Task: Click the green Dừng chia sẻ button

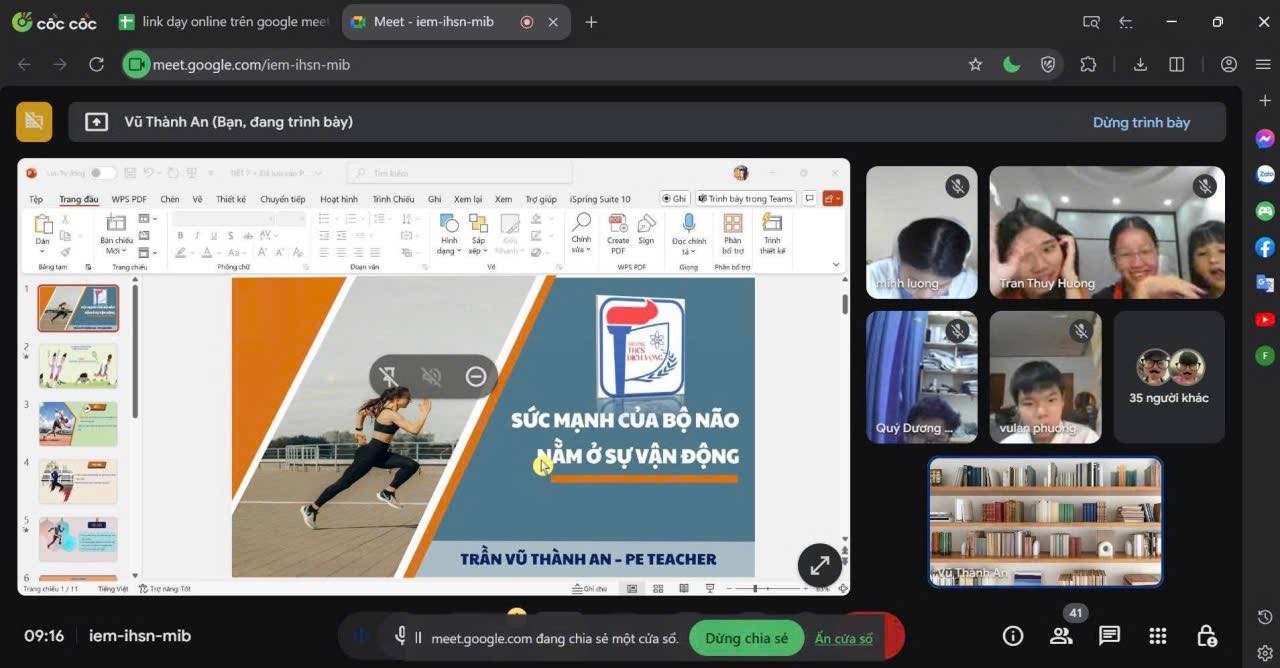Action: 746,638
